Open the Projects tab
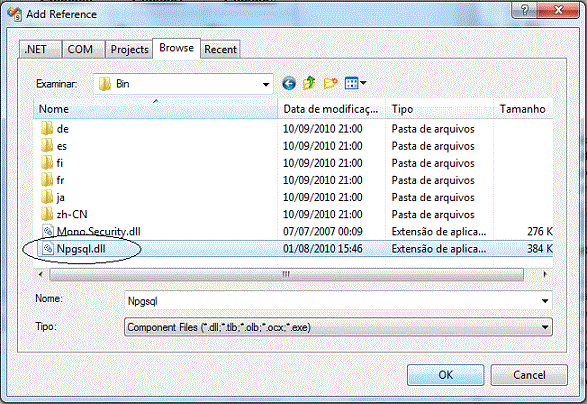 129,49
